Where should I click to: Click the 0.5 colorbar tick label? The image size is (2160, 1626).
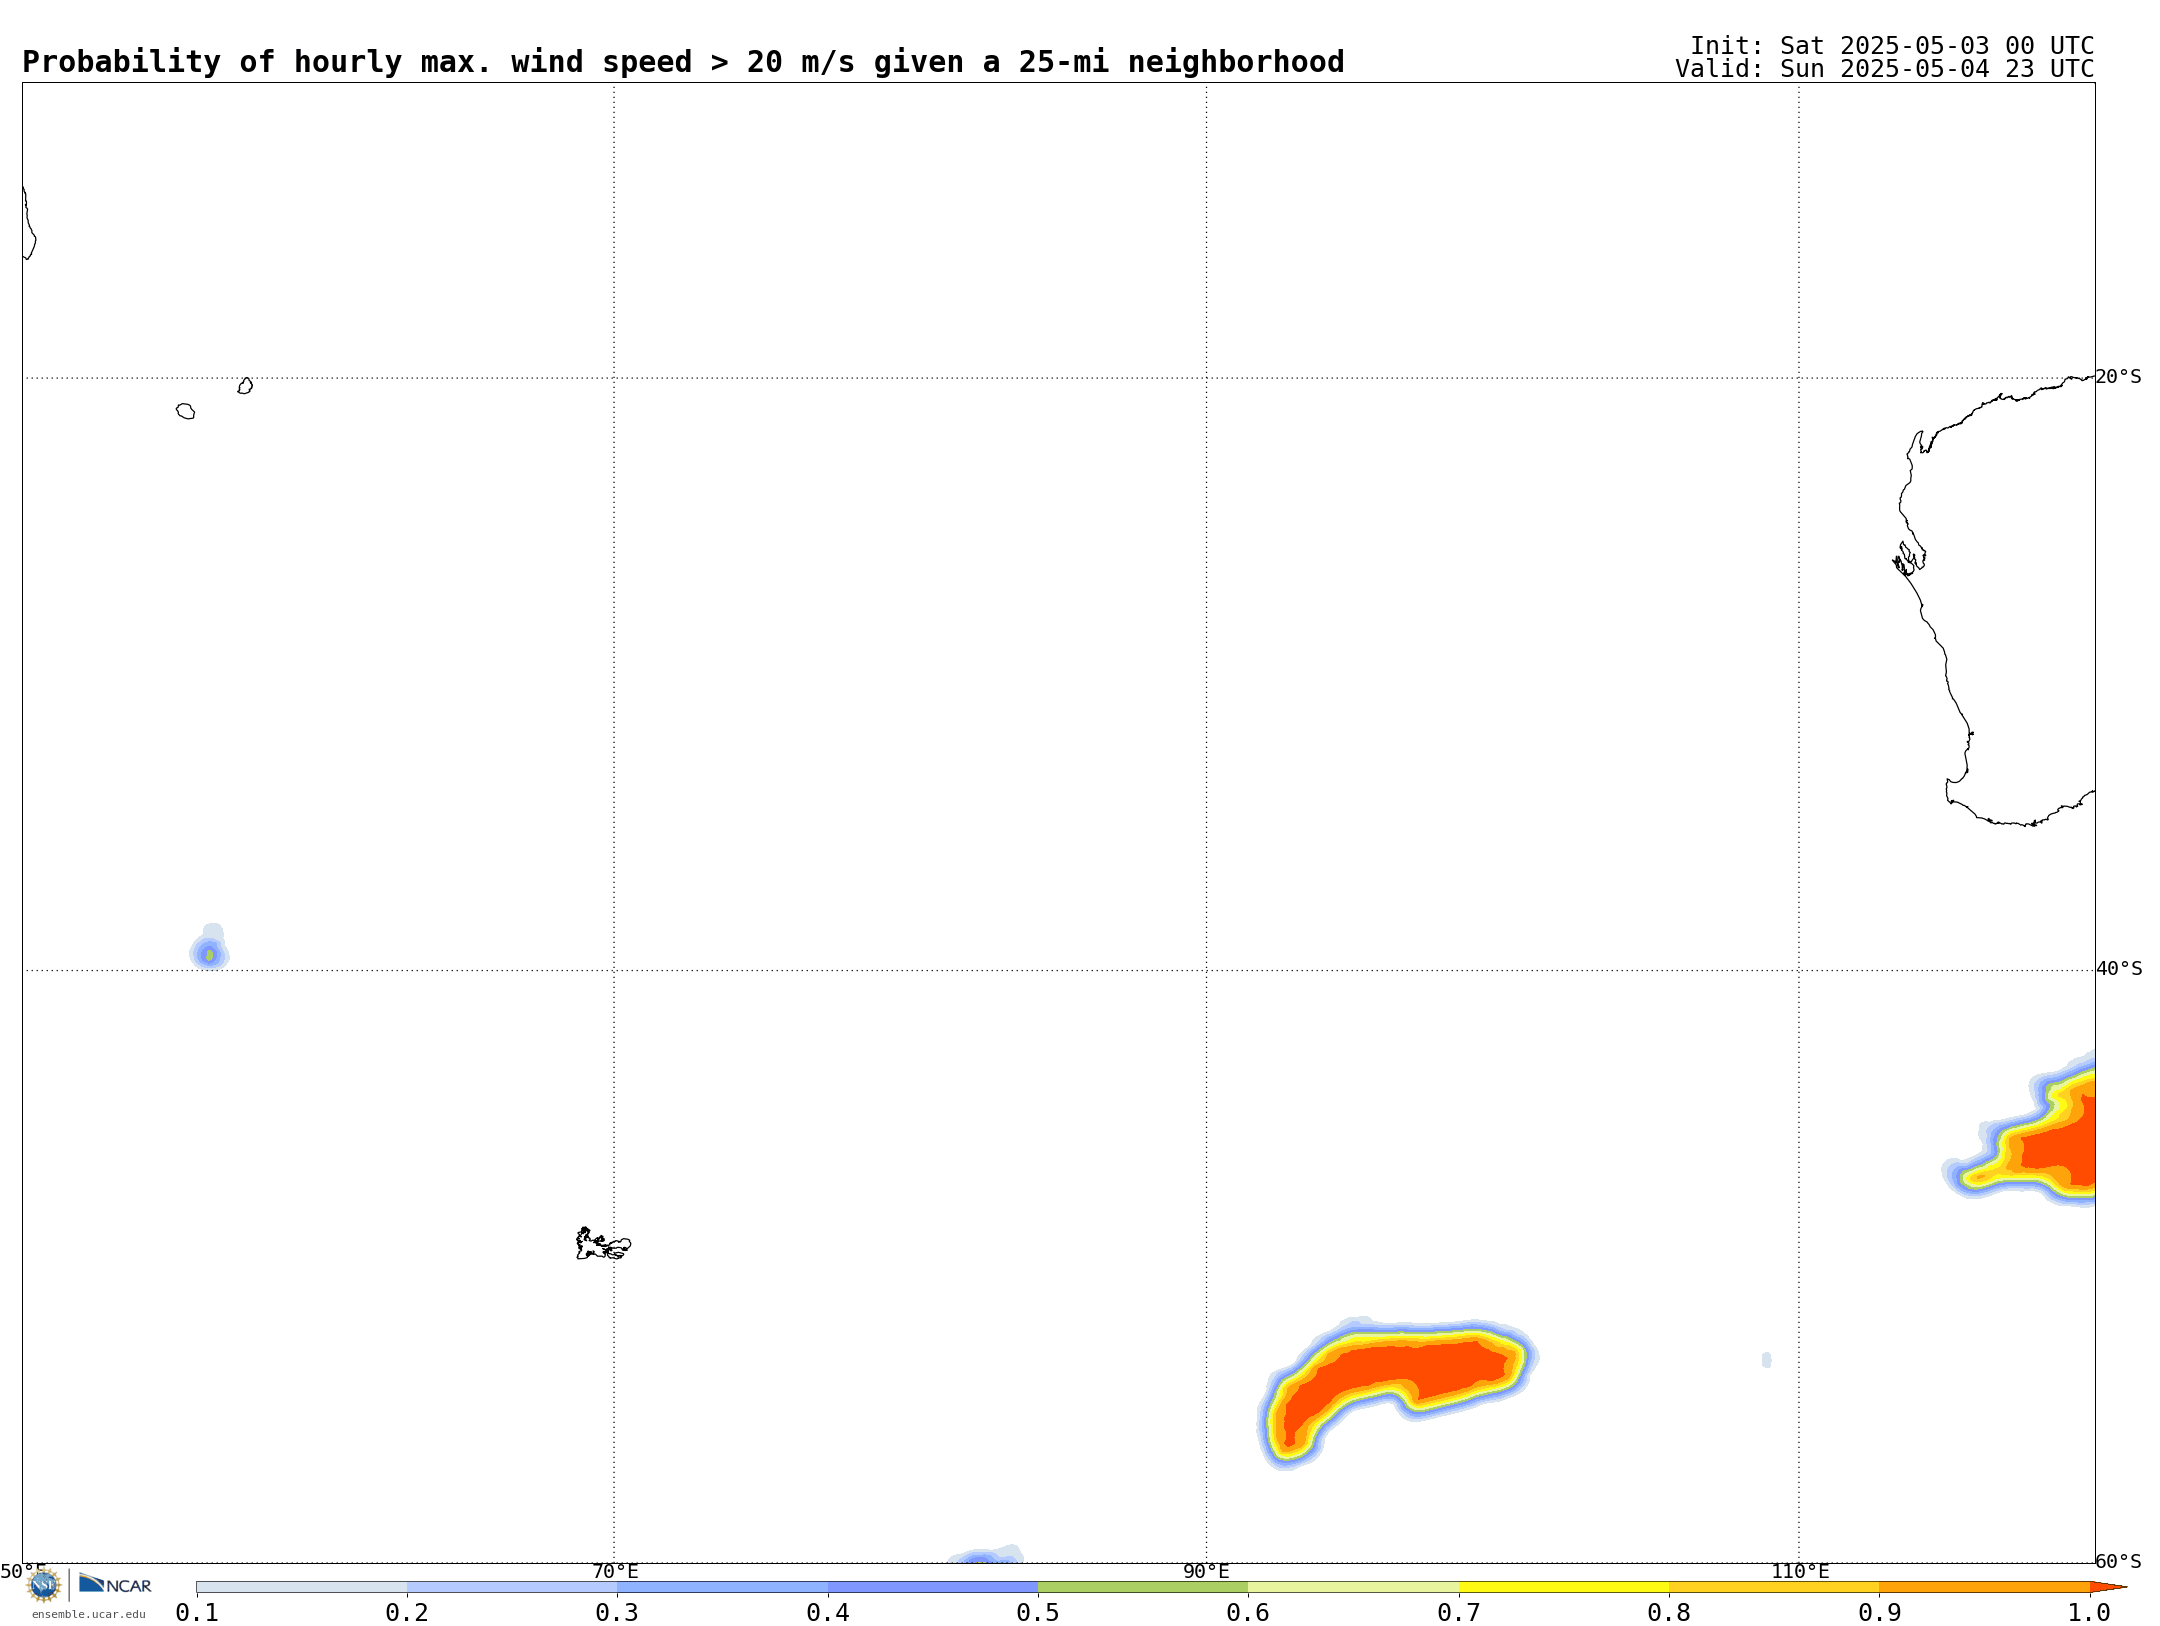click(1038, 1613)
